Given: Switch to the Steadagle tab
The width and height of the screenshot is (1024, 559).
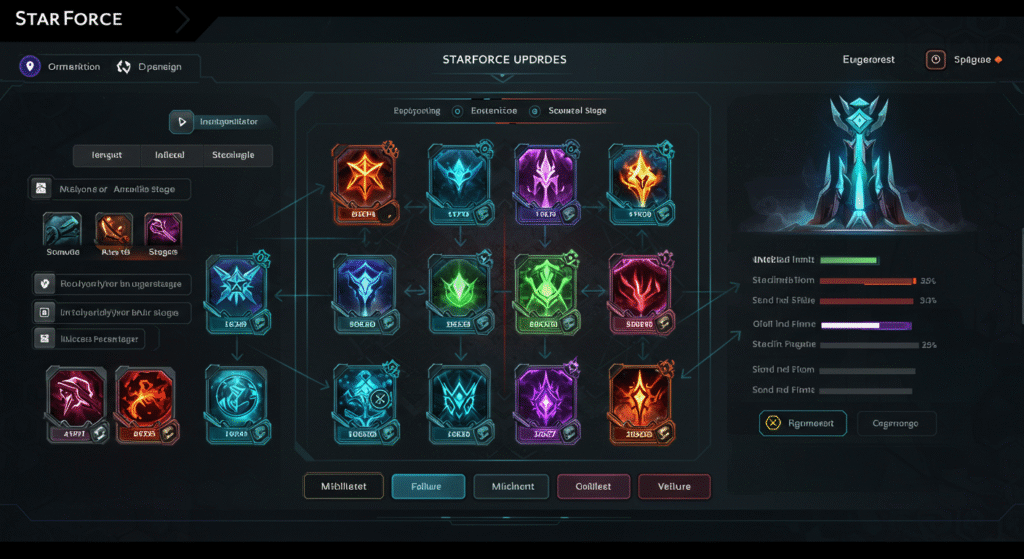Looking at the screenshot, I should pos(233,155).
